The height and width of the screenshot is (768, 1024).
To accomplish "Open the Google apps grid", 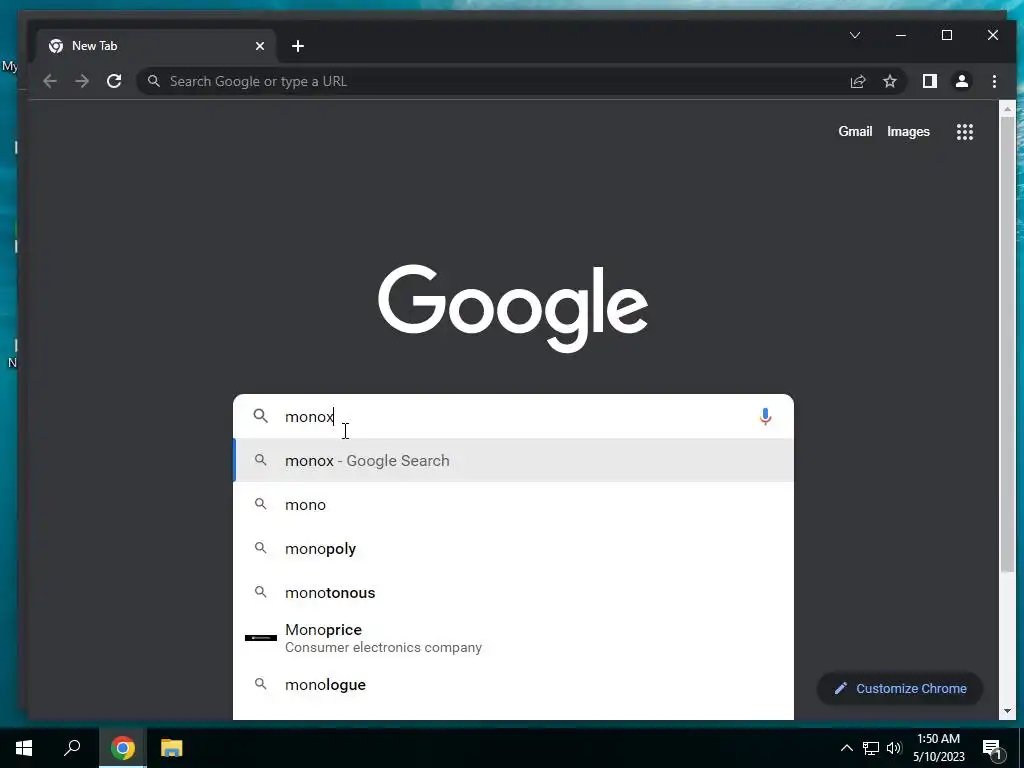I will point(965,132).
